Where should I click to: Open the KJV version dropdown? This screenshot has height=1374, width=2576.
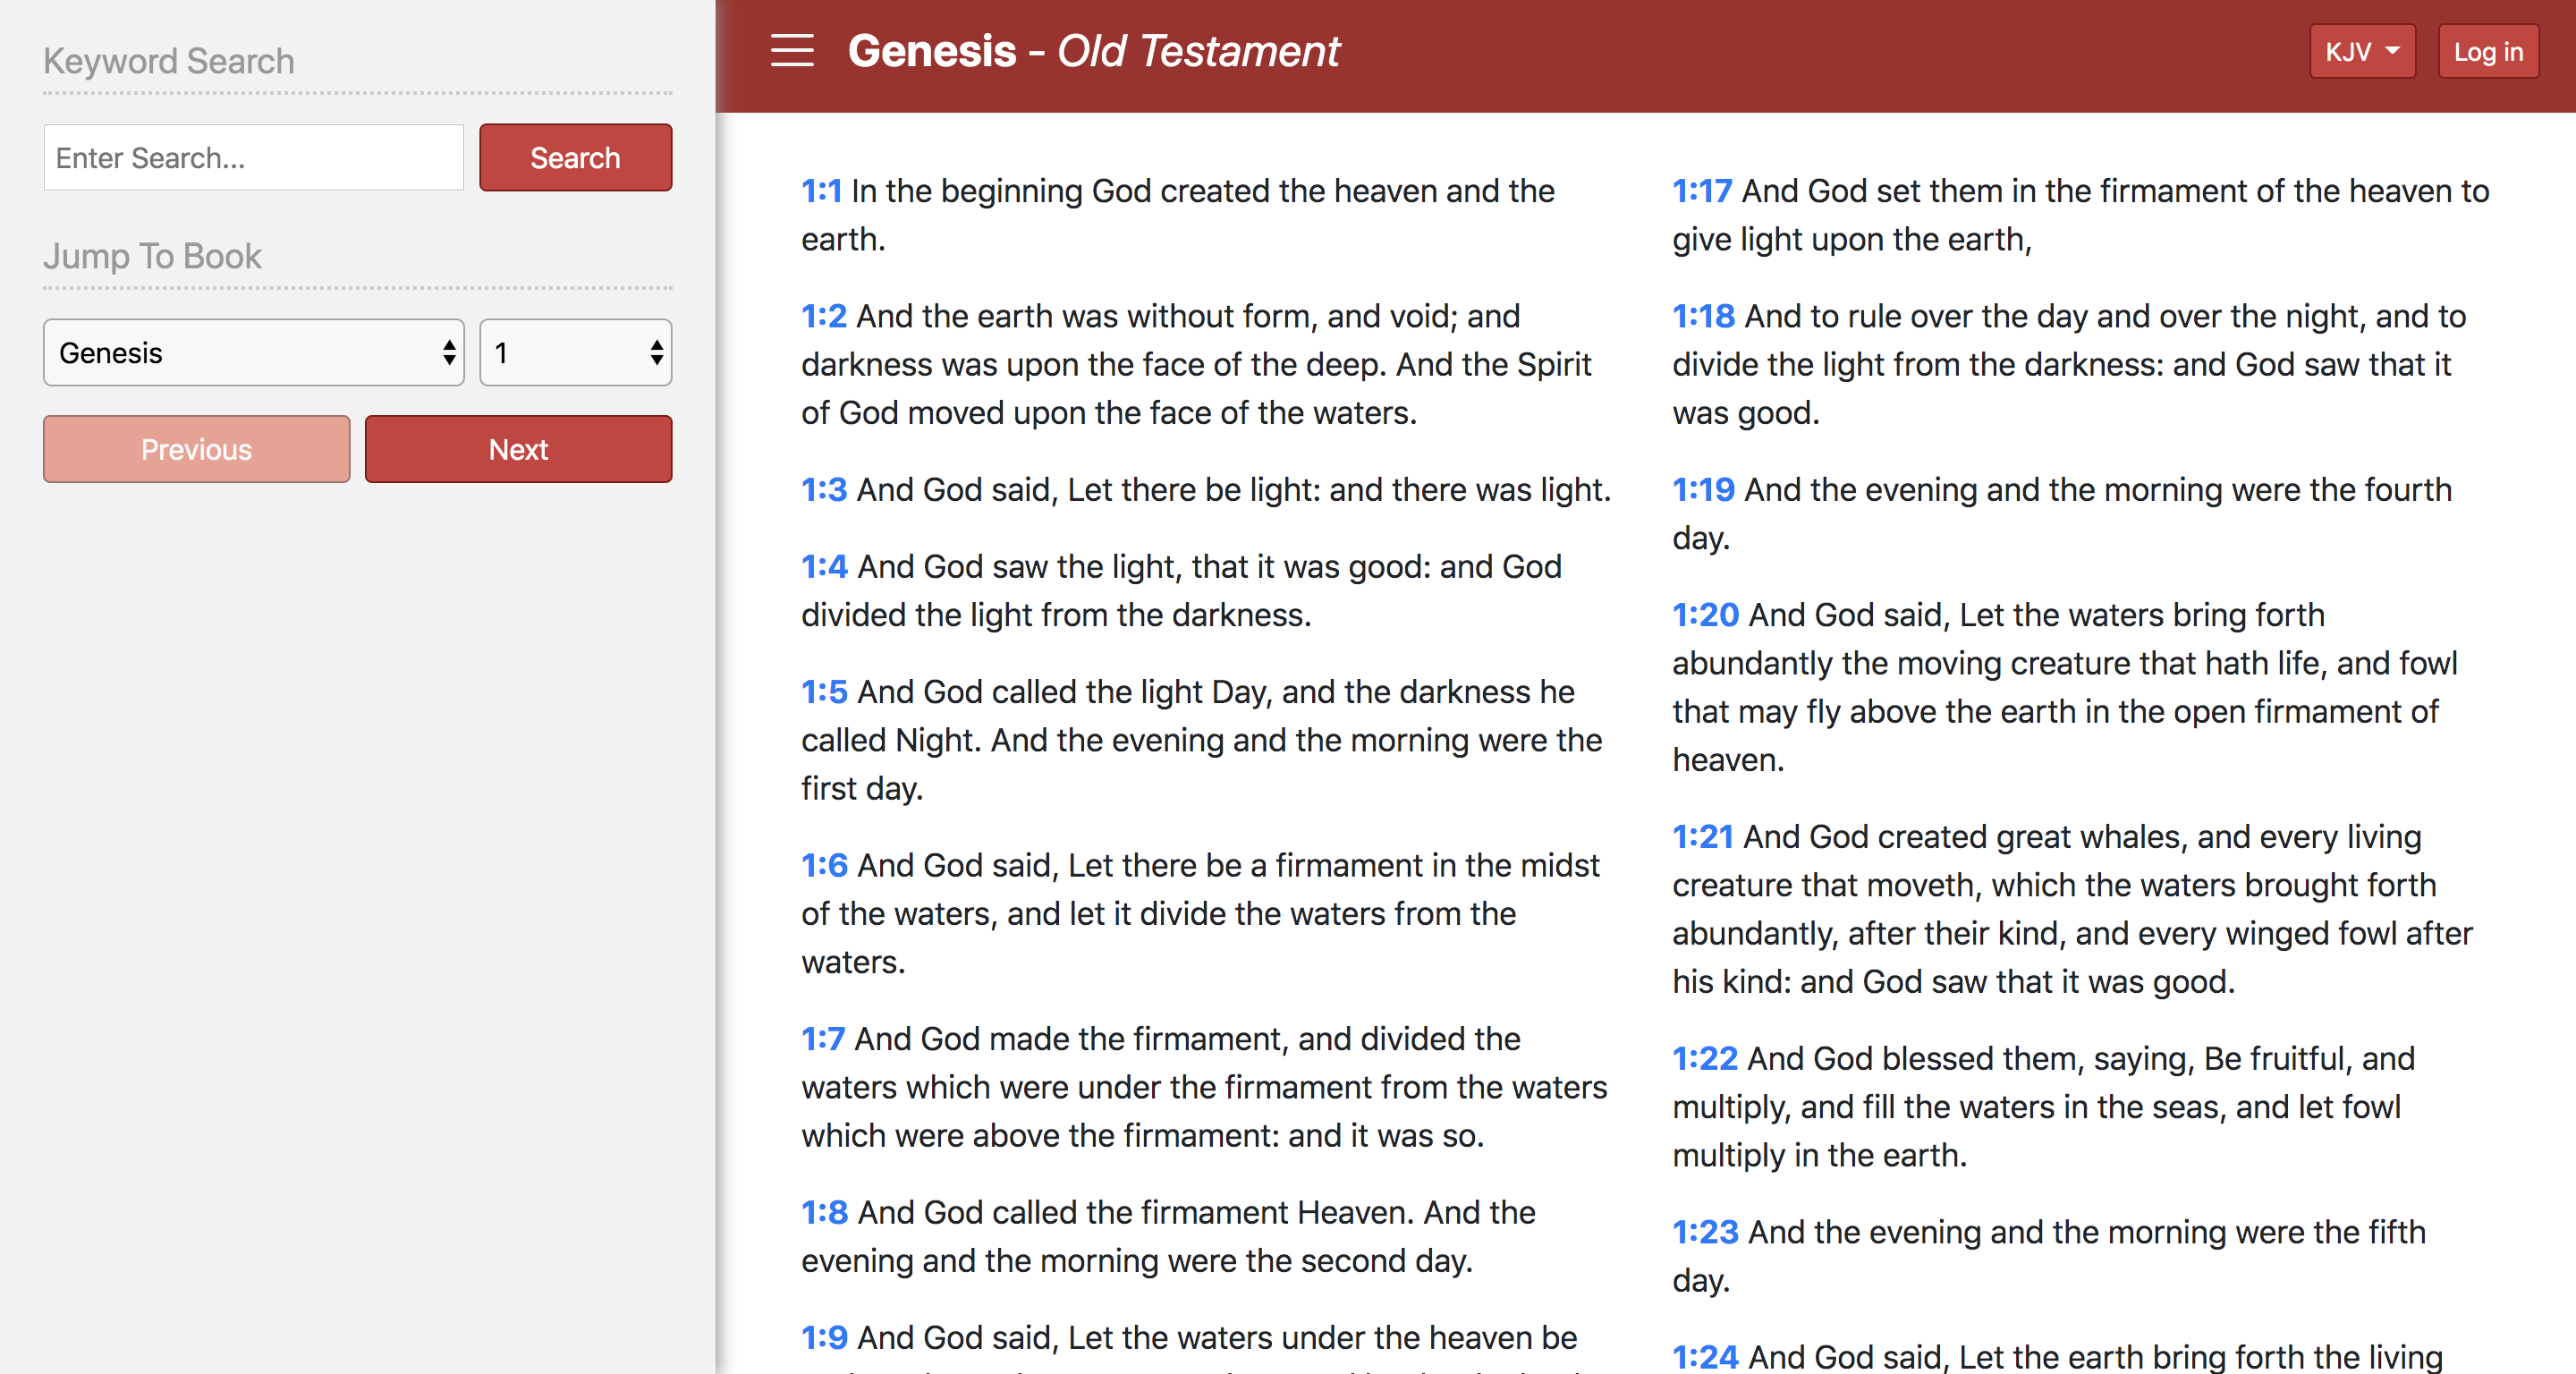(x=2362, y=51)
